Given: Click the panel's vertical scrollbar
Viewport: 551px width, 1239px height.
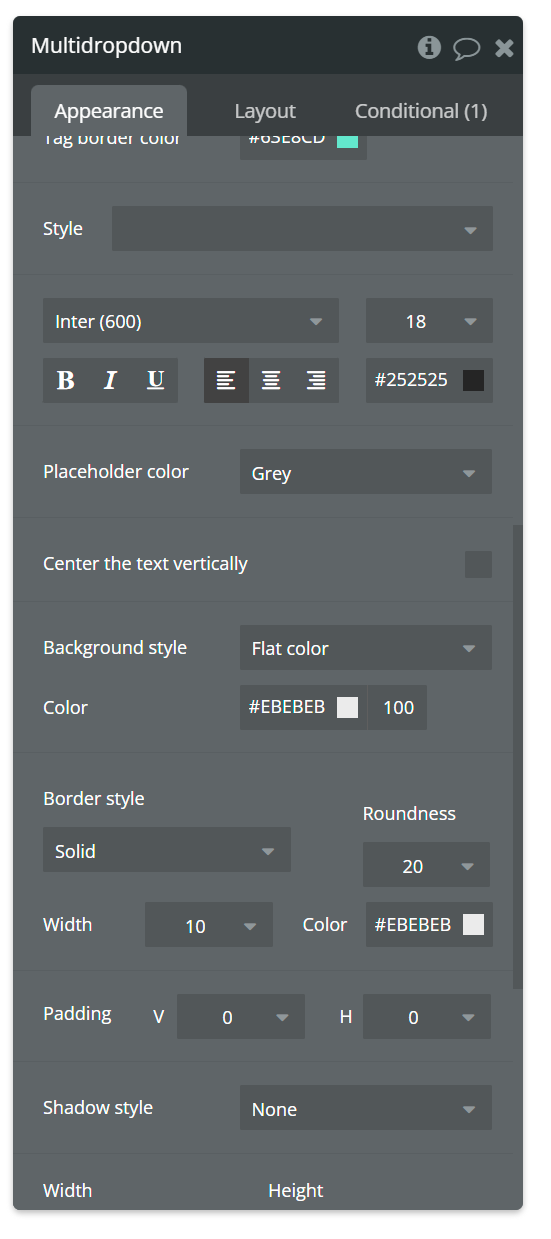Looking at the screenshot, I should pos(517,755).
